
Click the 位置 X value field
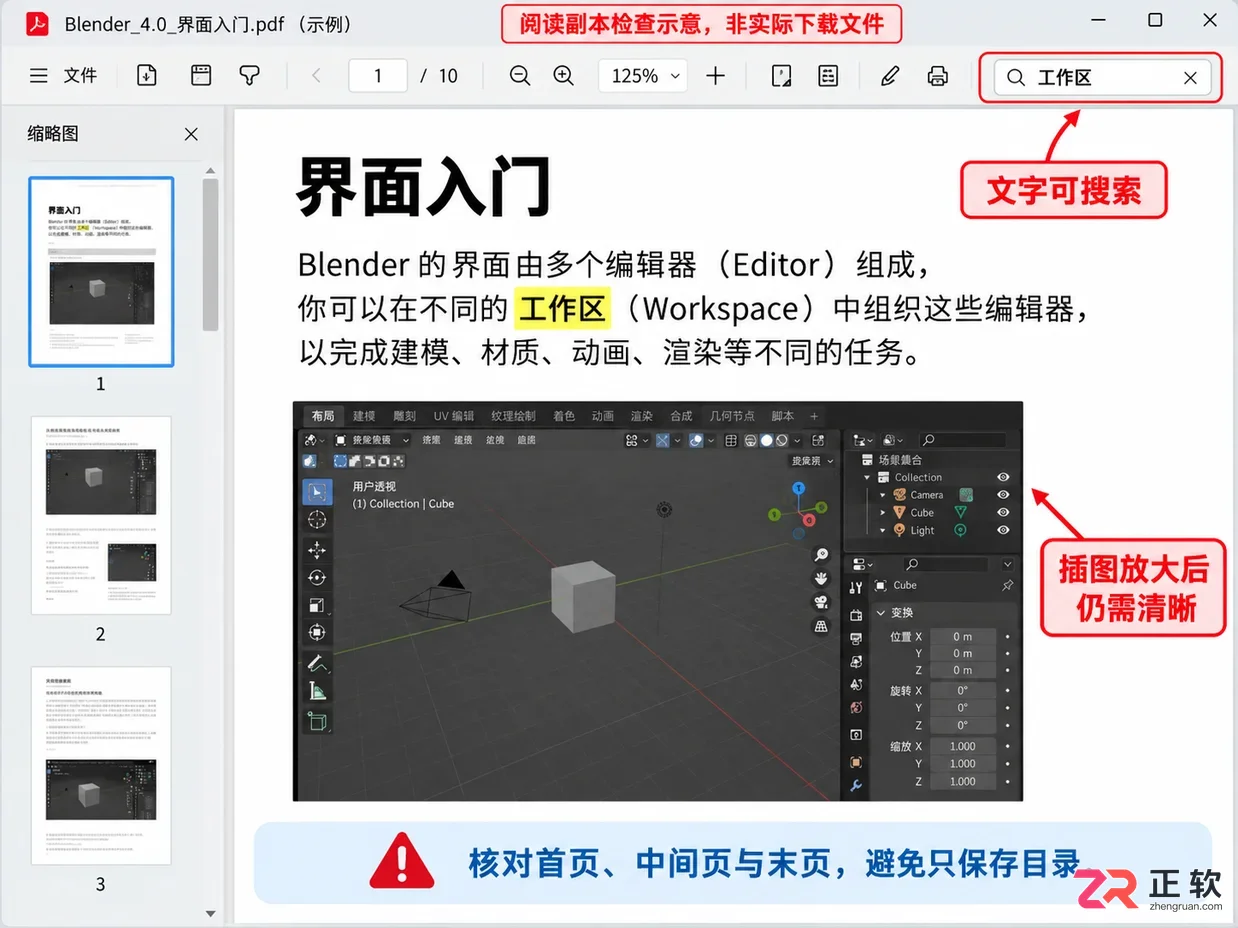point(962,636)
